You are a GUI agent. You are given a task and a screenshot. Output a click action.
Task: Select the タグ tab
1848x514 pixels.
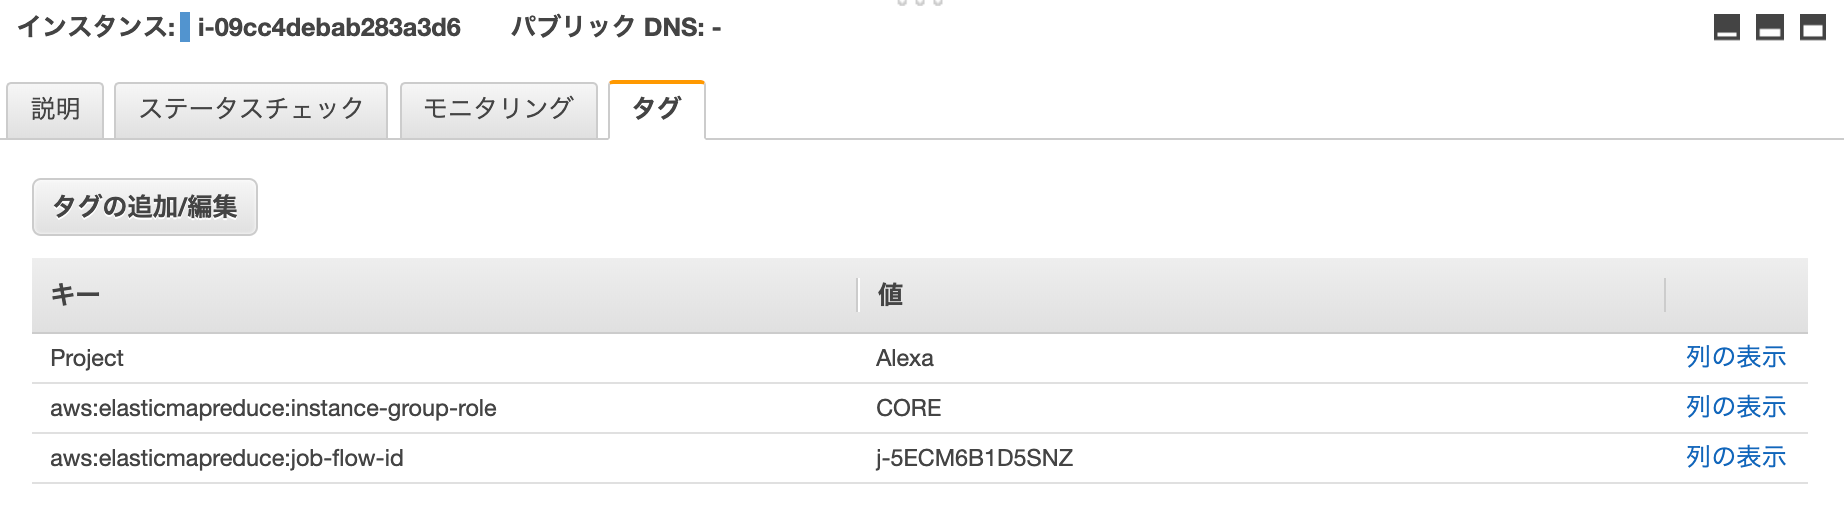657,109
